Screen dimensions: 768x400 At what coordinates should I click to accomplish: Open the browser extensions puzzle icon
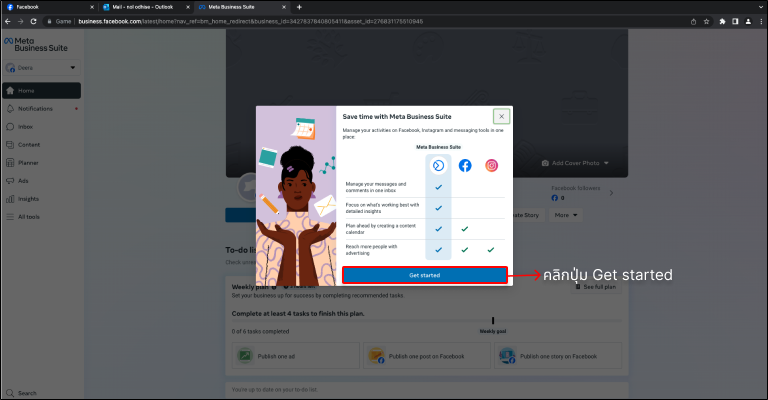[722, 22]
